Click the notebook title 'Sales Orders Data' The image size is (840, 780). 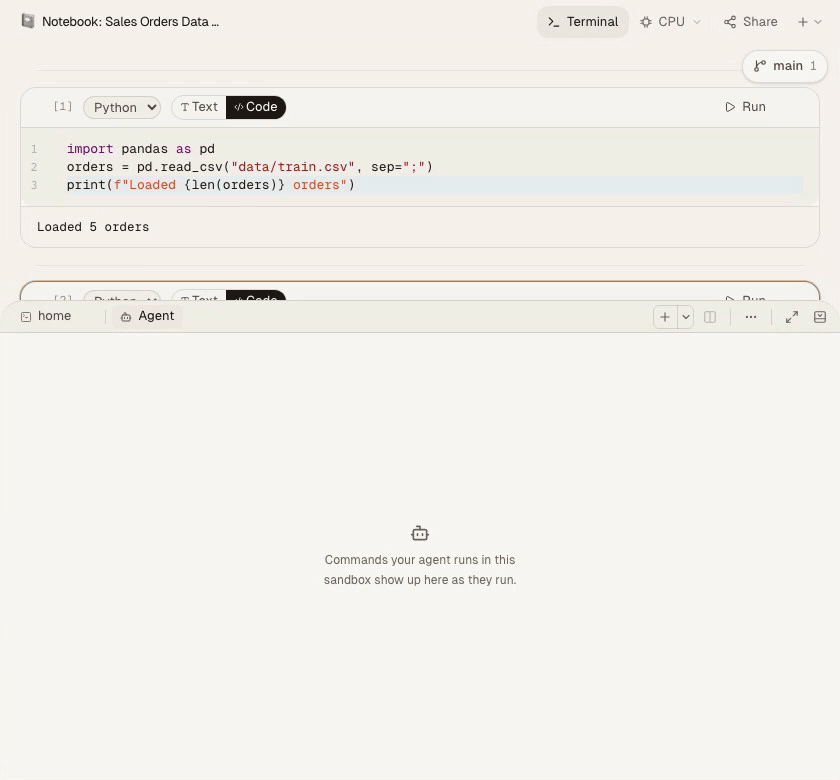pos(130,22)
